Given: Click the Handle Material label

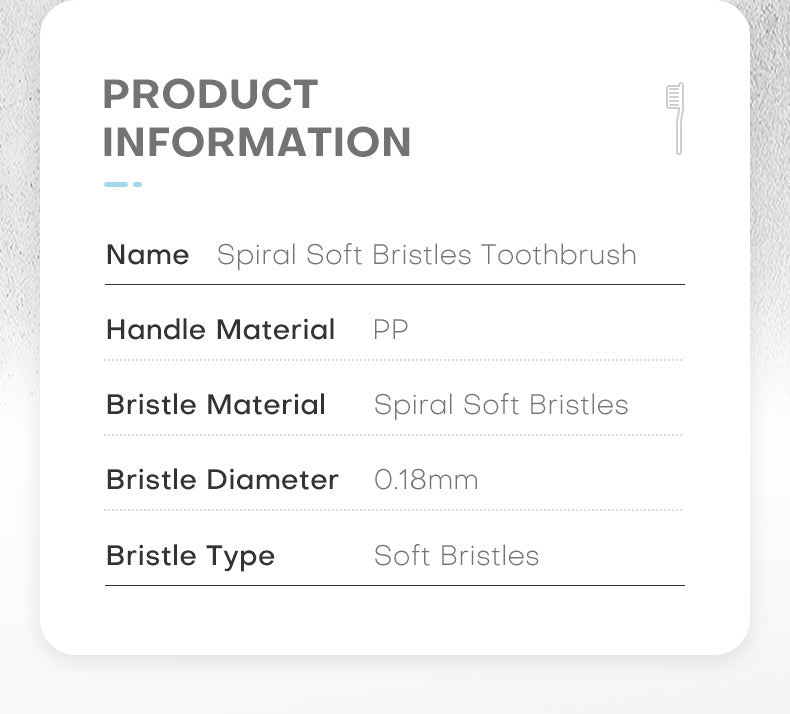Looking at the screenshot, I should pos(221,330).
